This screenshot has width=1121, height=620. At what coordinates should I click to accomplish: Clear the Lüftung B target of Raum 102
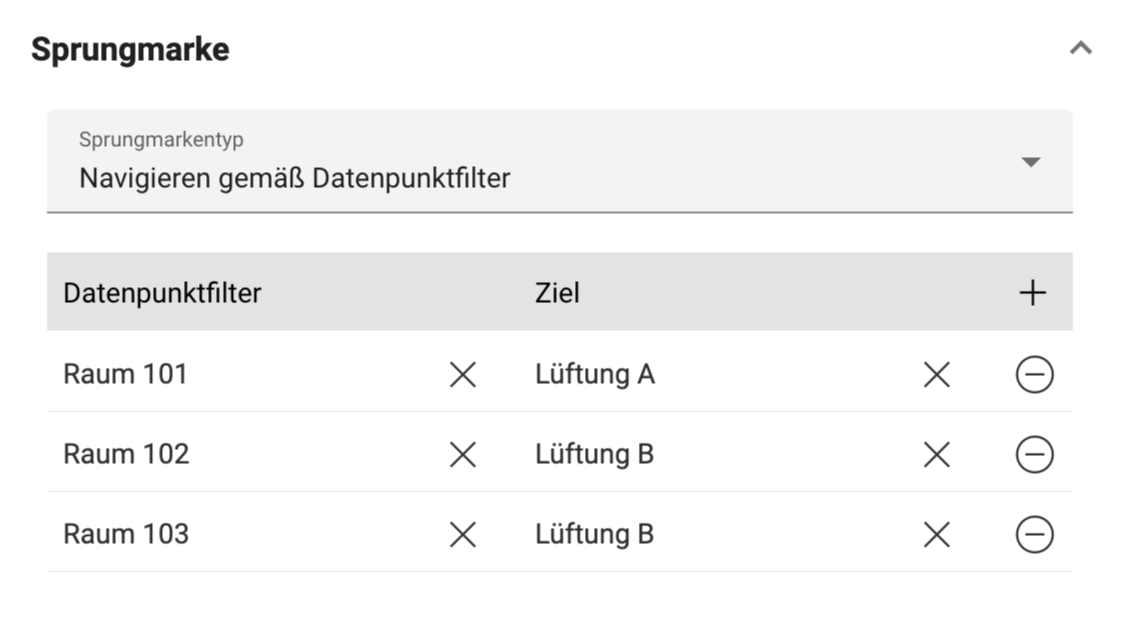point(938,455)
